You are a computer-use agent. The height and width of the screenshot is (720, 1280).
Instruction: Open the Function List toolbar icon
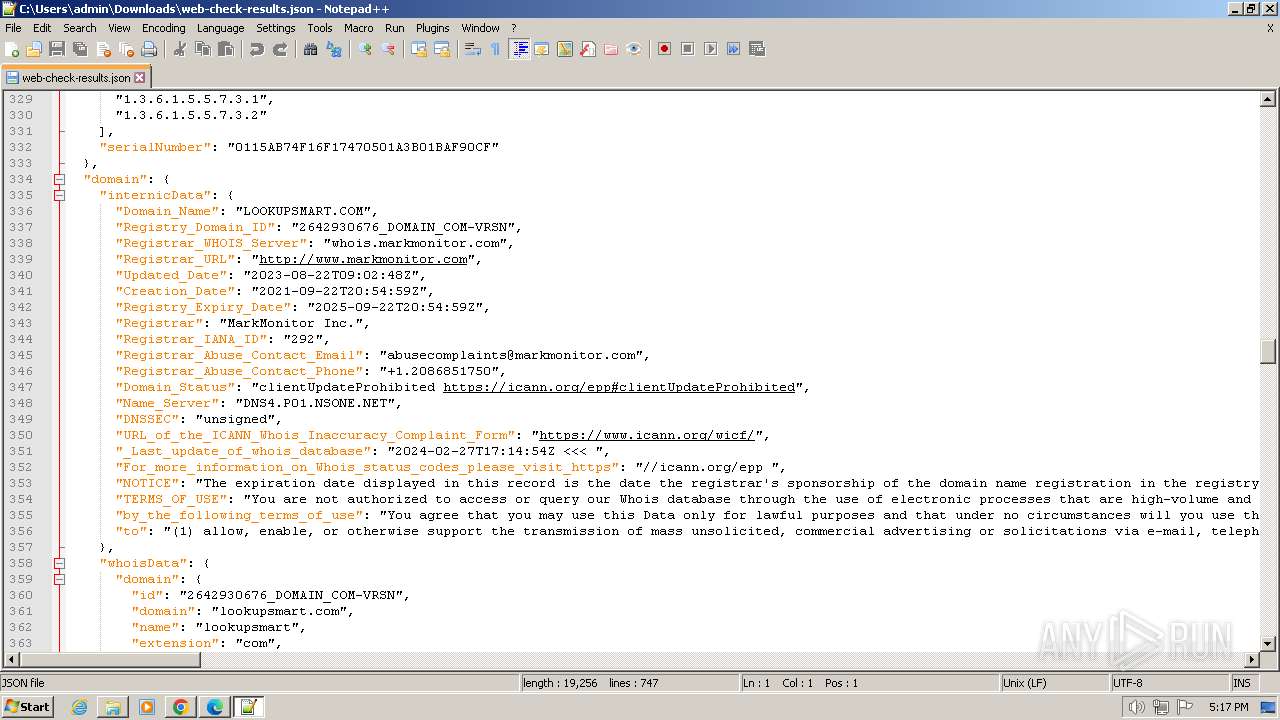(588, 49)
